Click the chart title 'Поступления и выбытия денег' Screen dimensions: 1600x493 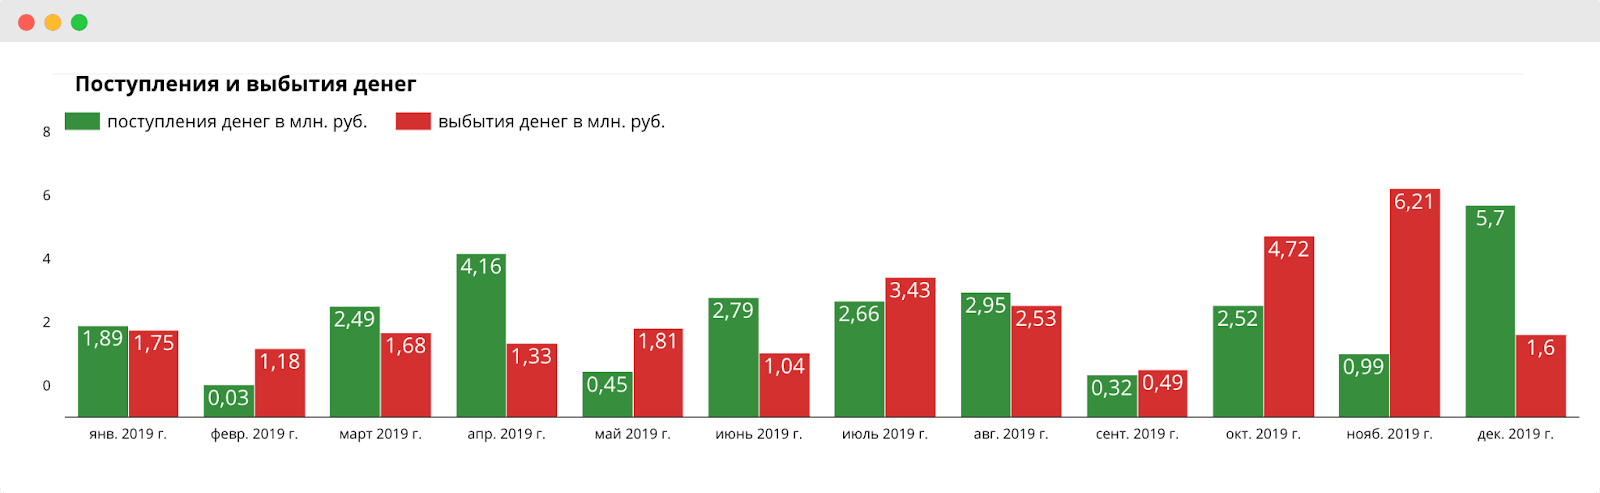(245, 84)
